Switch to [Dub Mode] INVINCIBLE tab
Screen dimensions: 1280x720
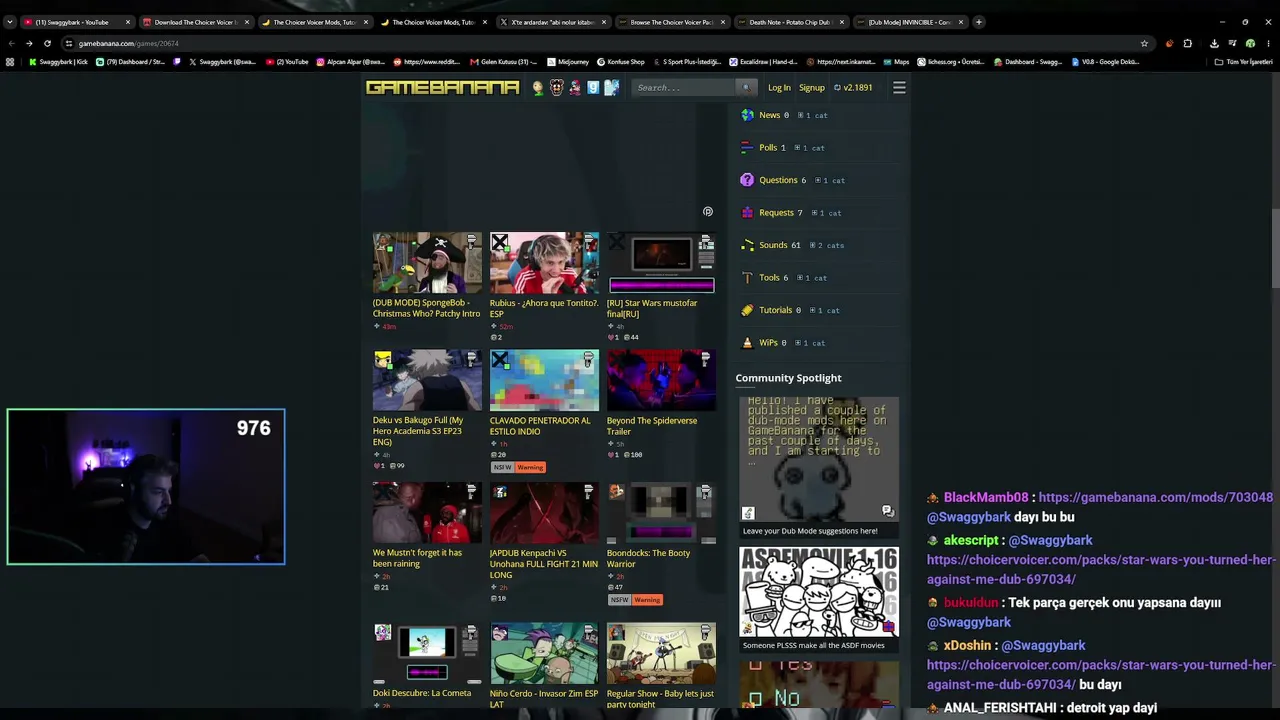909,22
